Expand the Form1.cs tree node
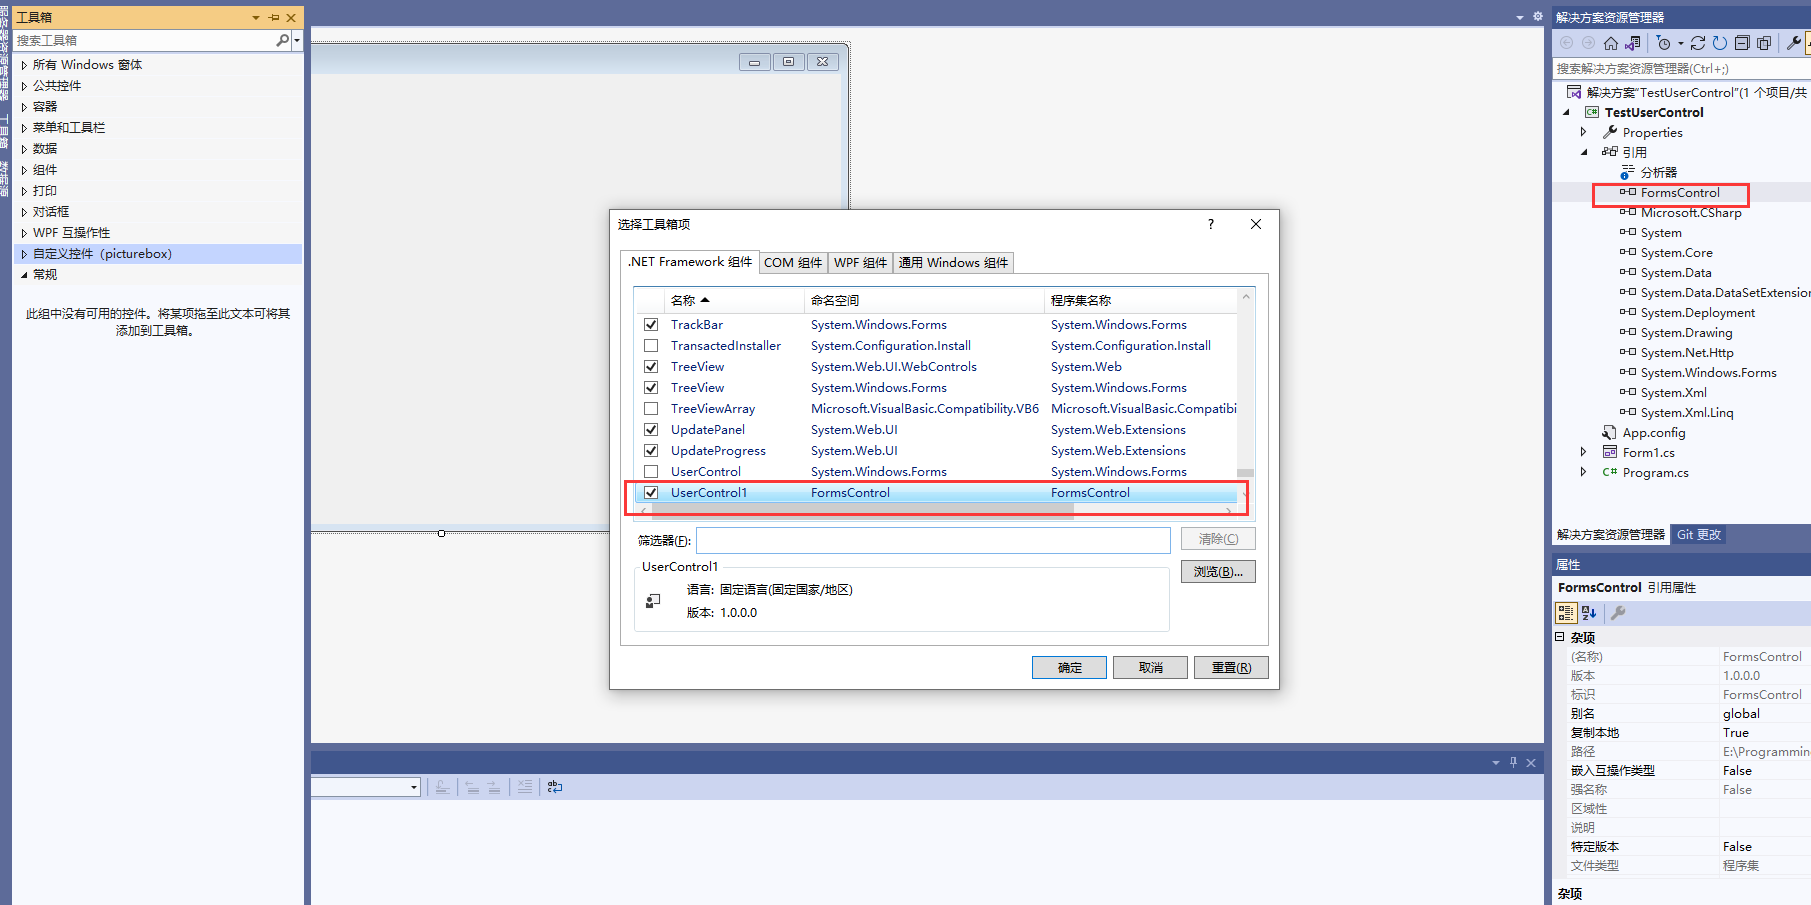 (1583, 452)
